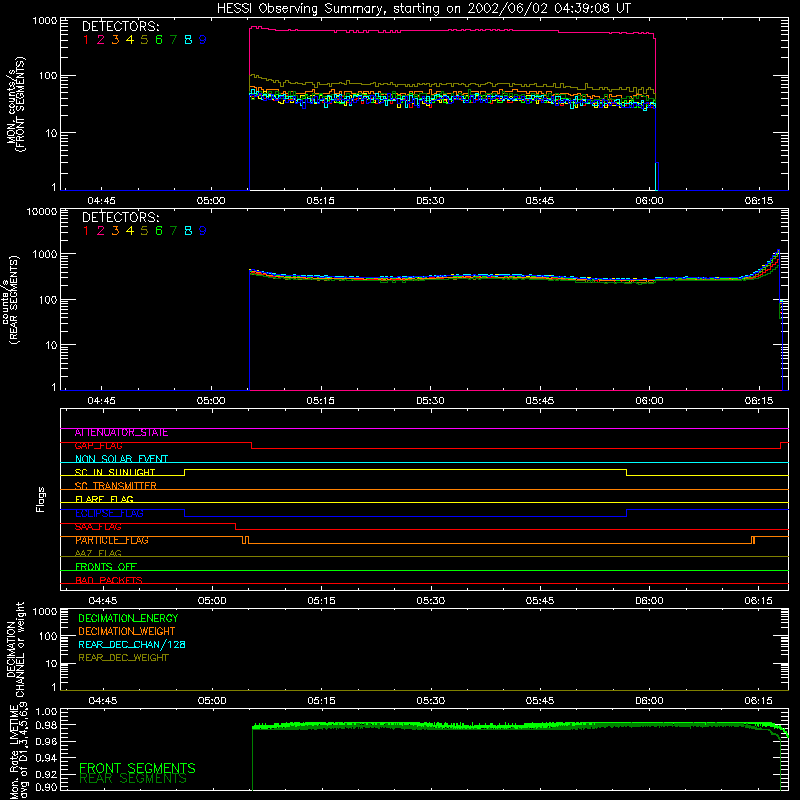Pick detector 2 in the rear segments legend

101,231
